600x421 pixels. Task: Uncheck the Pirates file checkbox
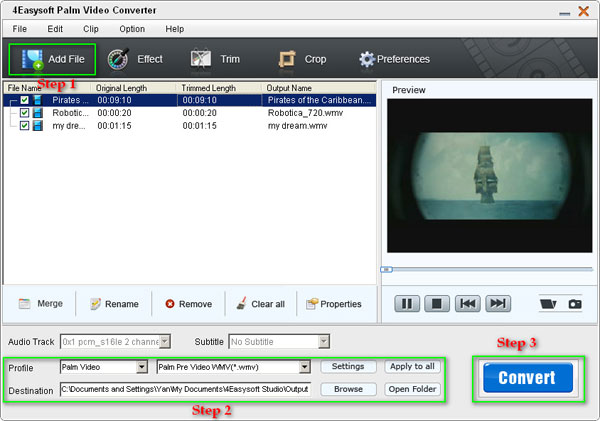[24, 100]
